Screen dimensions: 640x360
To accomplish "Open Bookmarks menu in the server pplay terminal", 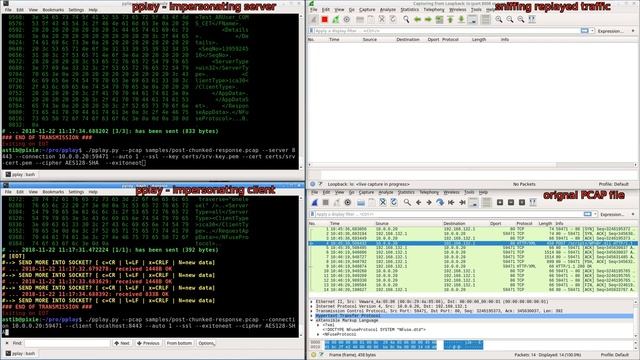I will tap(53, 10).
